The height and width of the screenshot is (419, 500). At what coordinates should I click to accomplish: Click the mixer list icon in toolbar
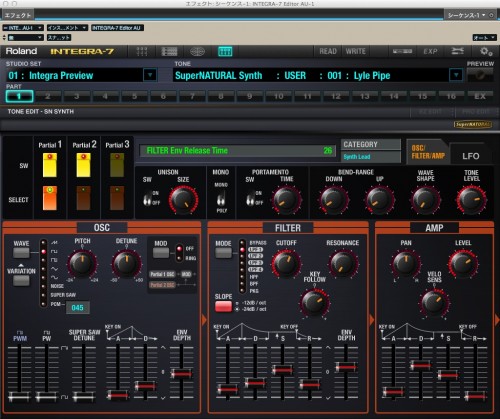click(x=169, y=51)
